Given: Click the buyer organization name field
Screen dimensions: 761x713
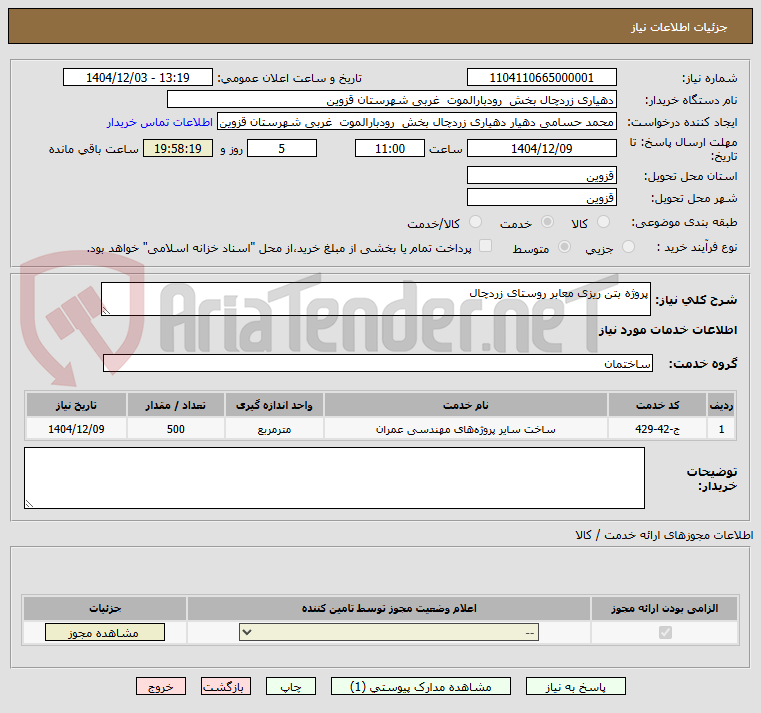Looking at the screenshot, I should click(392, 99).
